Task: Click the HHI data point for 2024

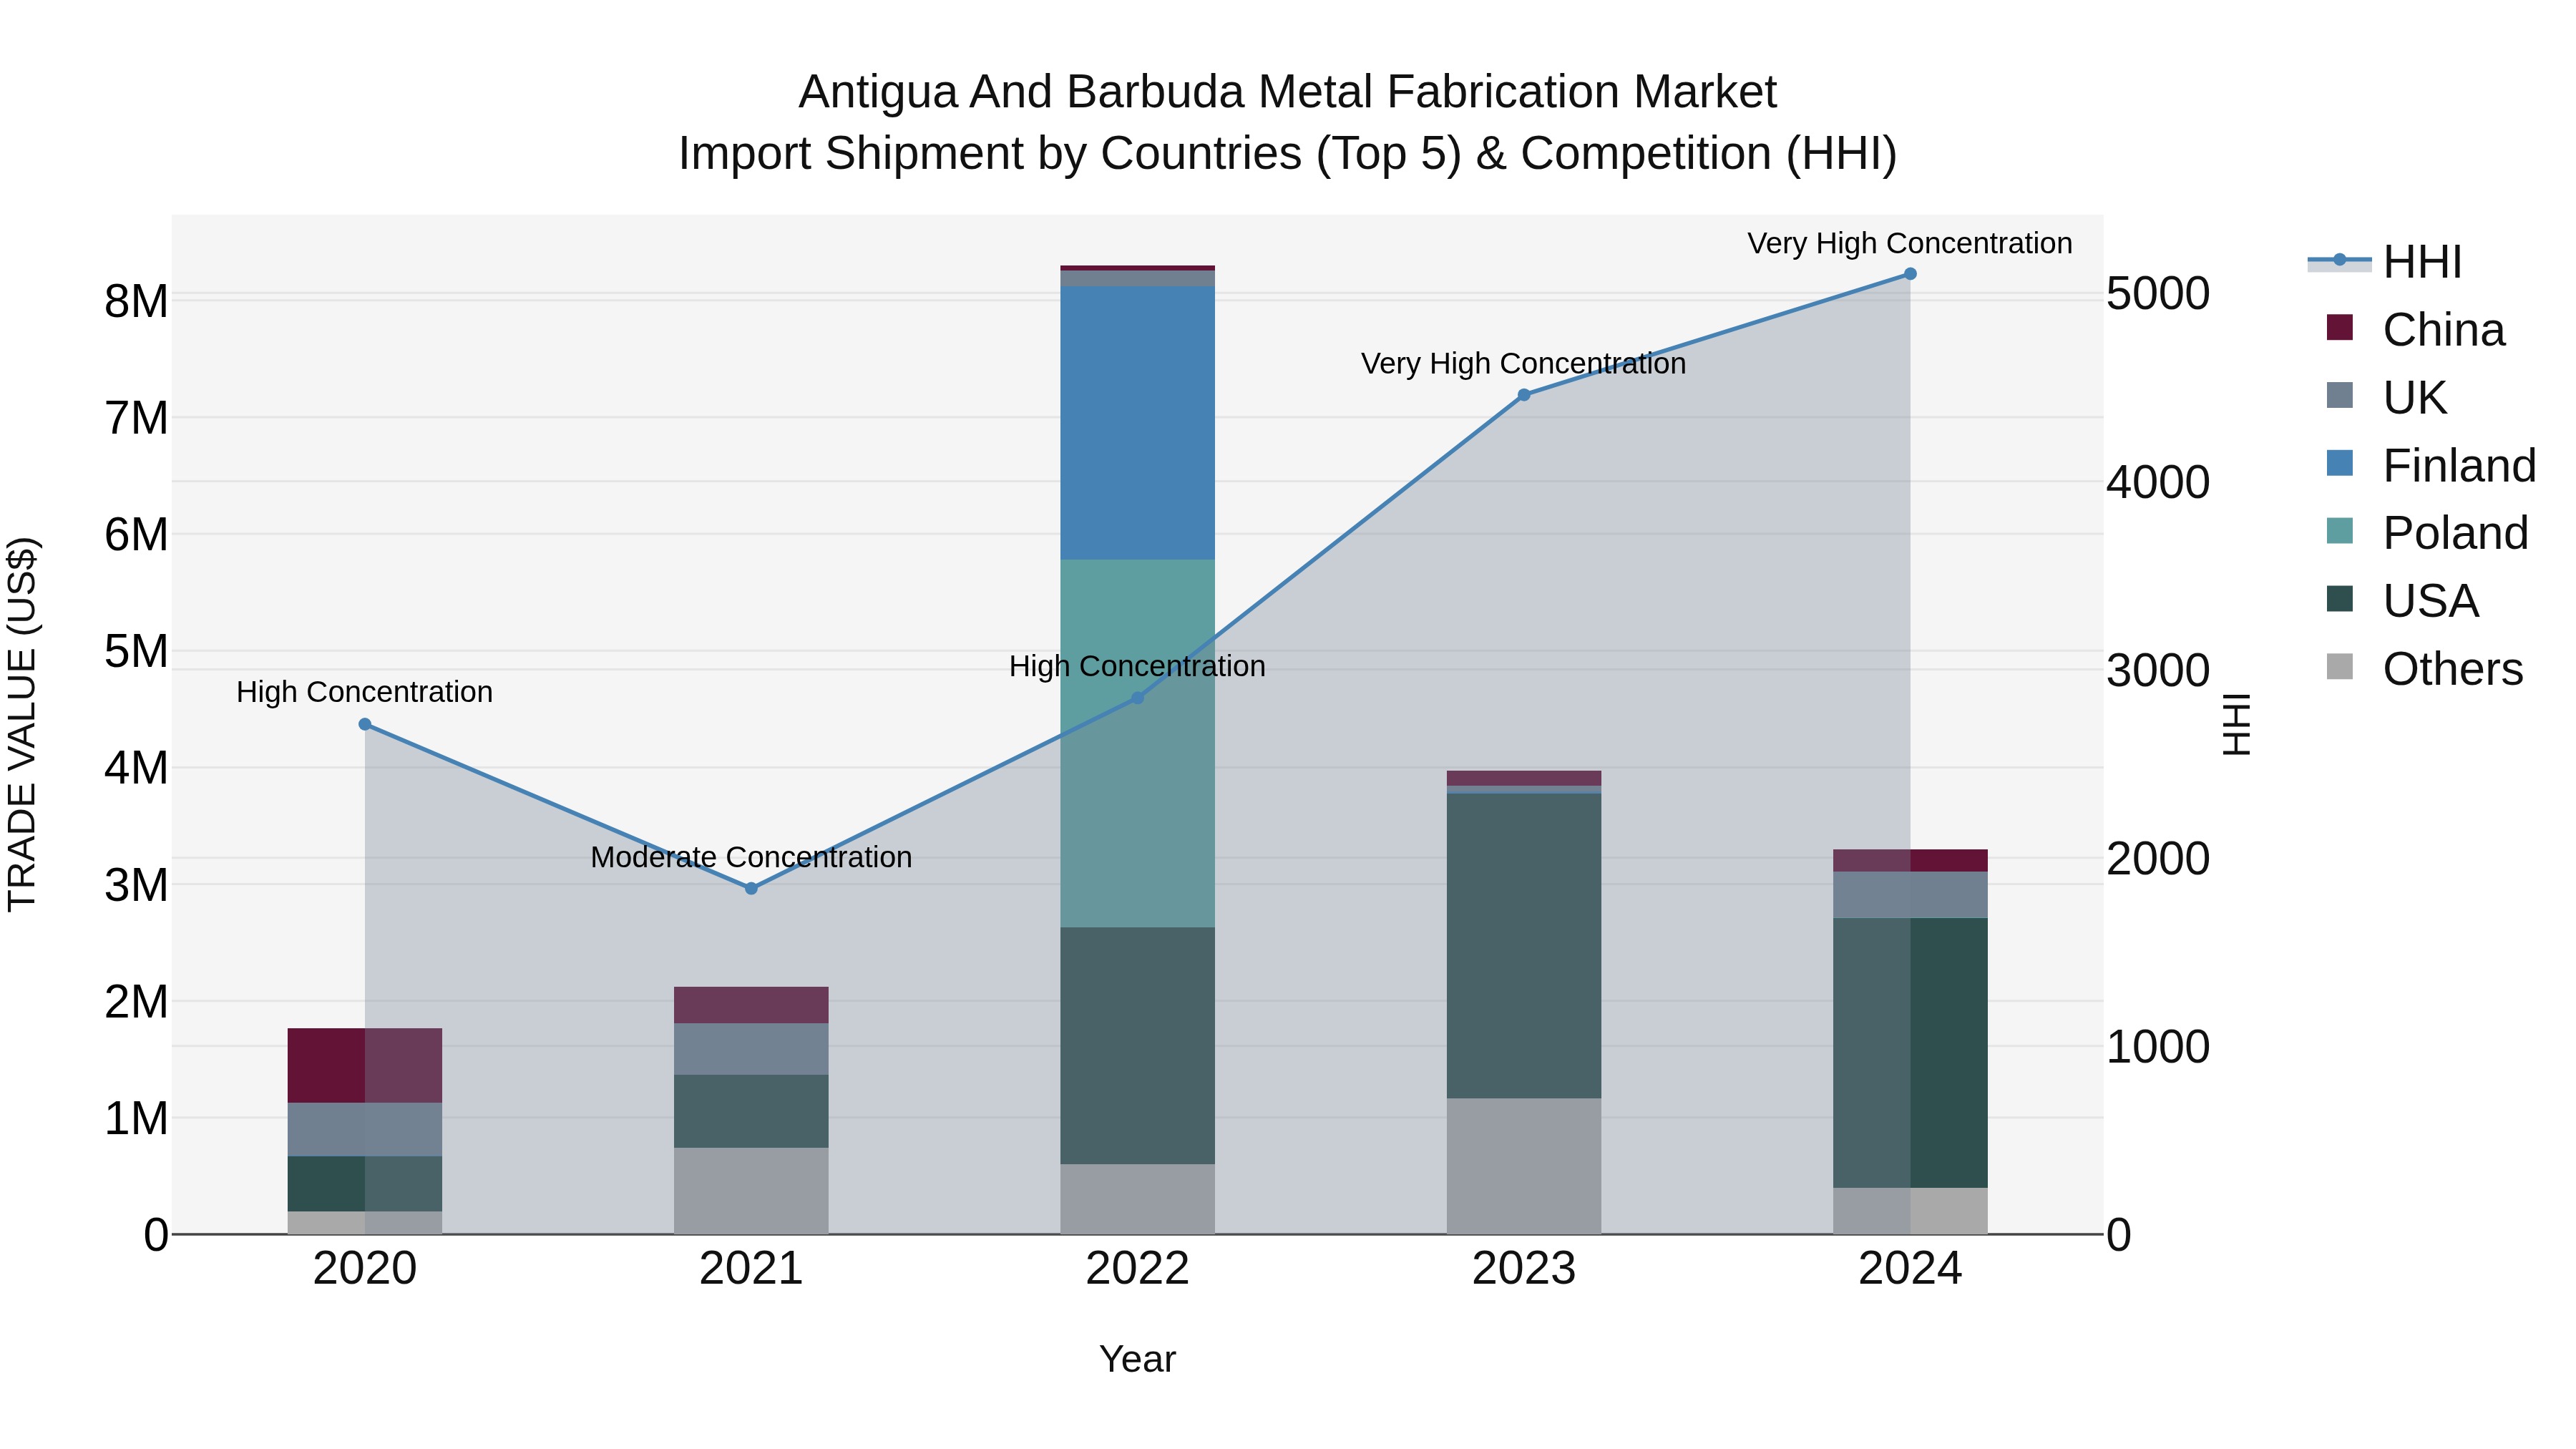Action: coord(1910,274)
